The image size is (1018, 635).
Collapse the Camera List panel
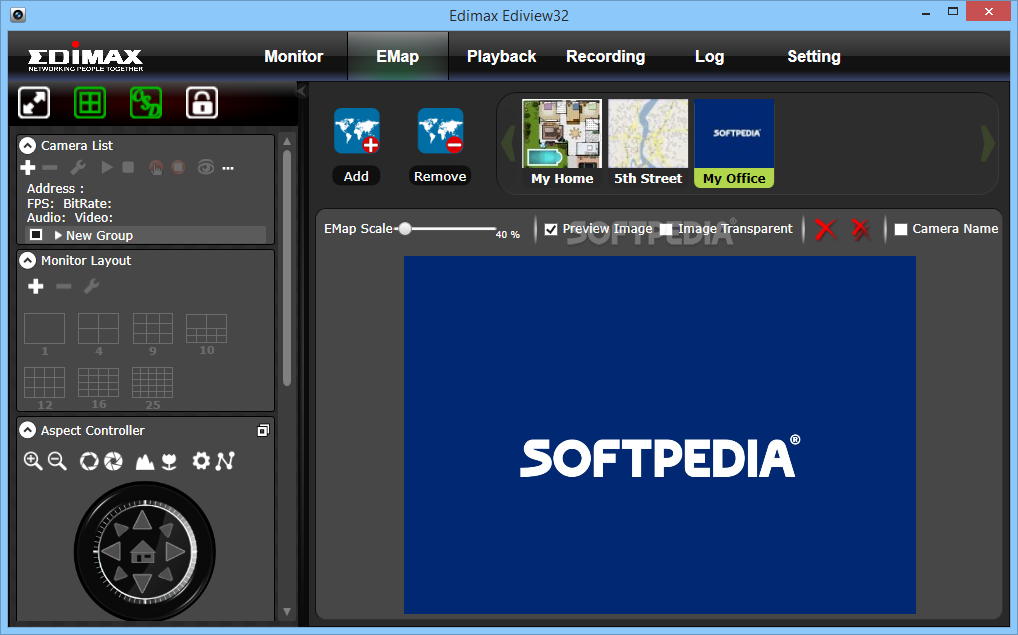(27, 145)
